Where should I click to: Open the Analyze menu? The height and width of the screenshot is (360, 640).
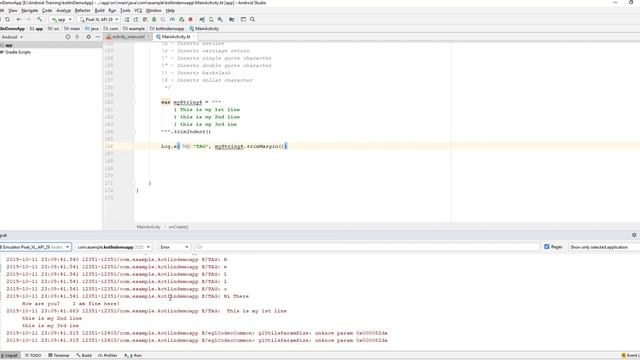coord(63,10)
